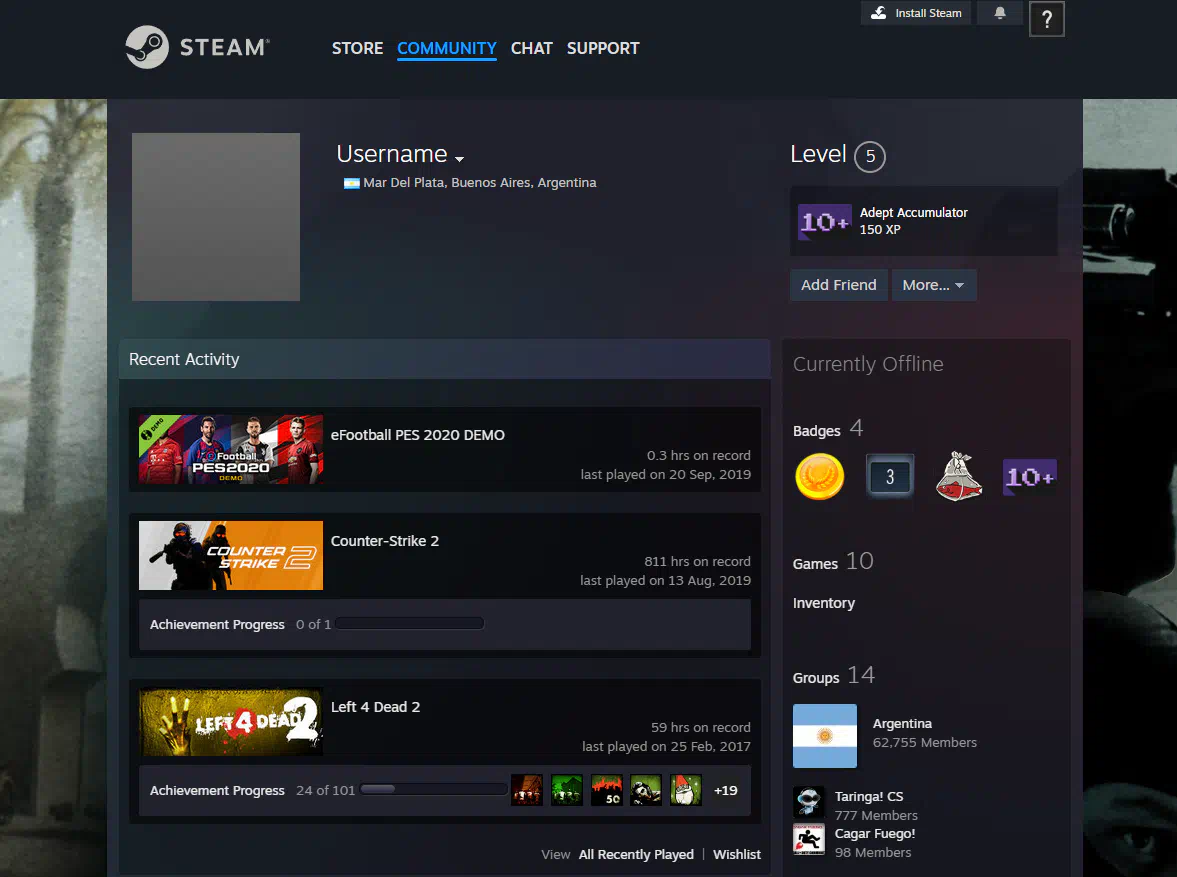This screenshot has width=1177, height=877.
Task: Click the '811 hrs on record' text
Action: (x=697, y=561)
